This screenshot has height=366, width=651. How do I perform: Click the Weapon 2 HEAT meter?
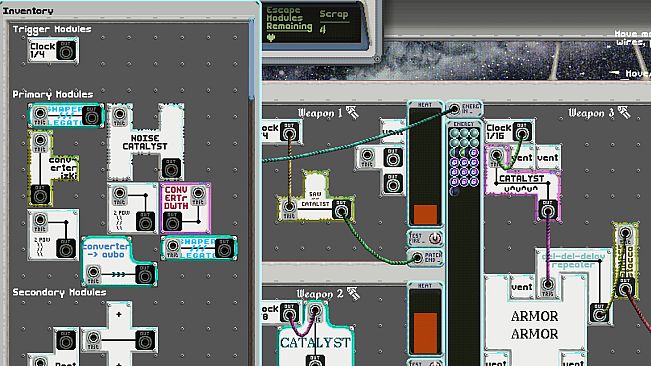point(425,320)
